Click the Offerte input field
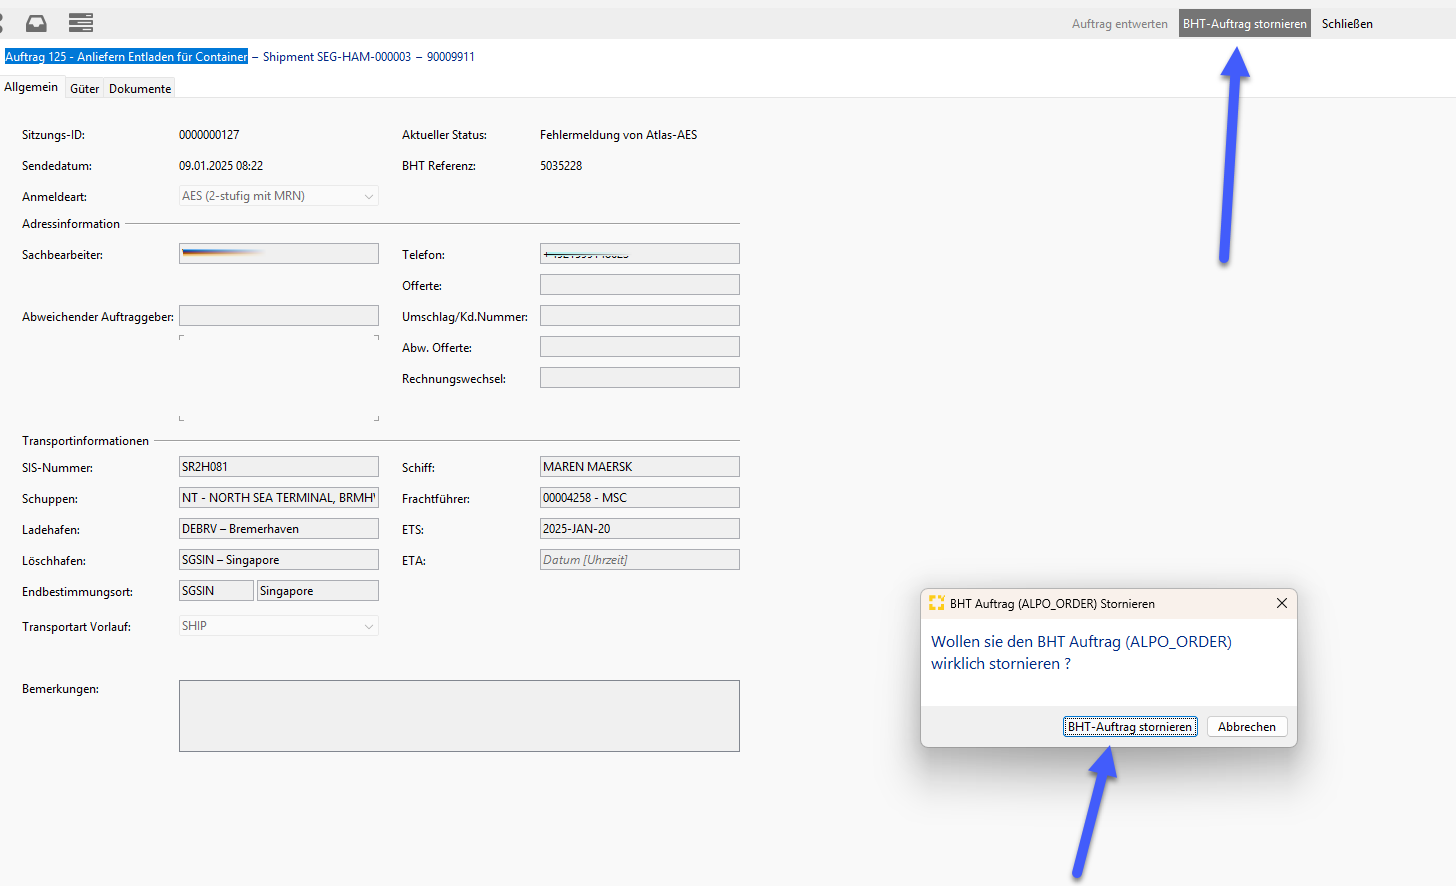The height and width of the screenshot is (886, 1456). (640, 285)
